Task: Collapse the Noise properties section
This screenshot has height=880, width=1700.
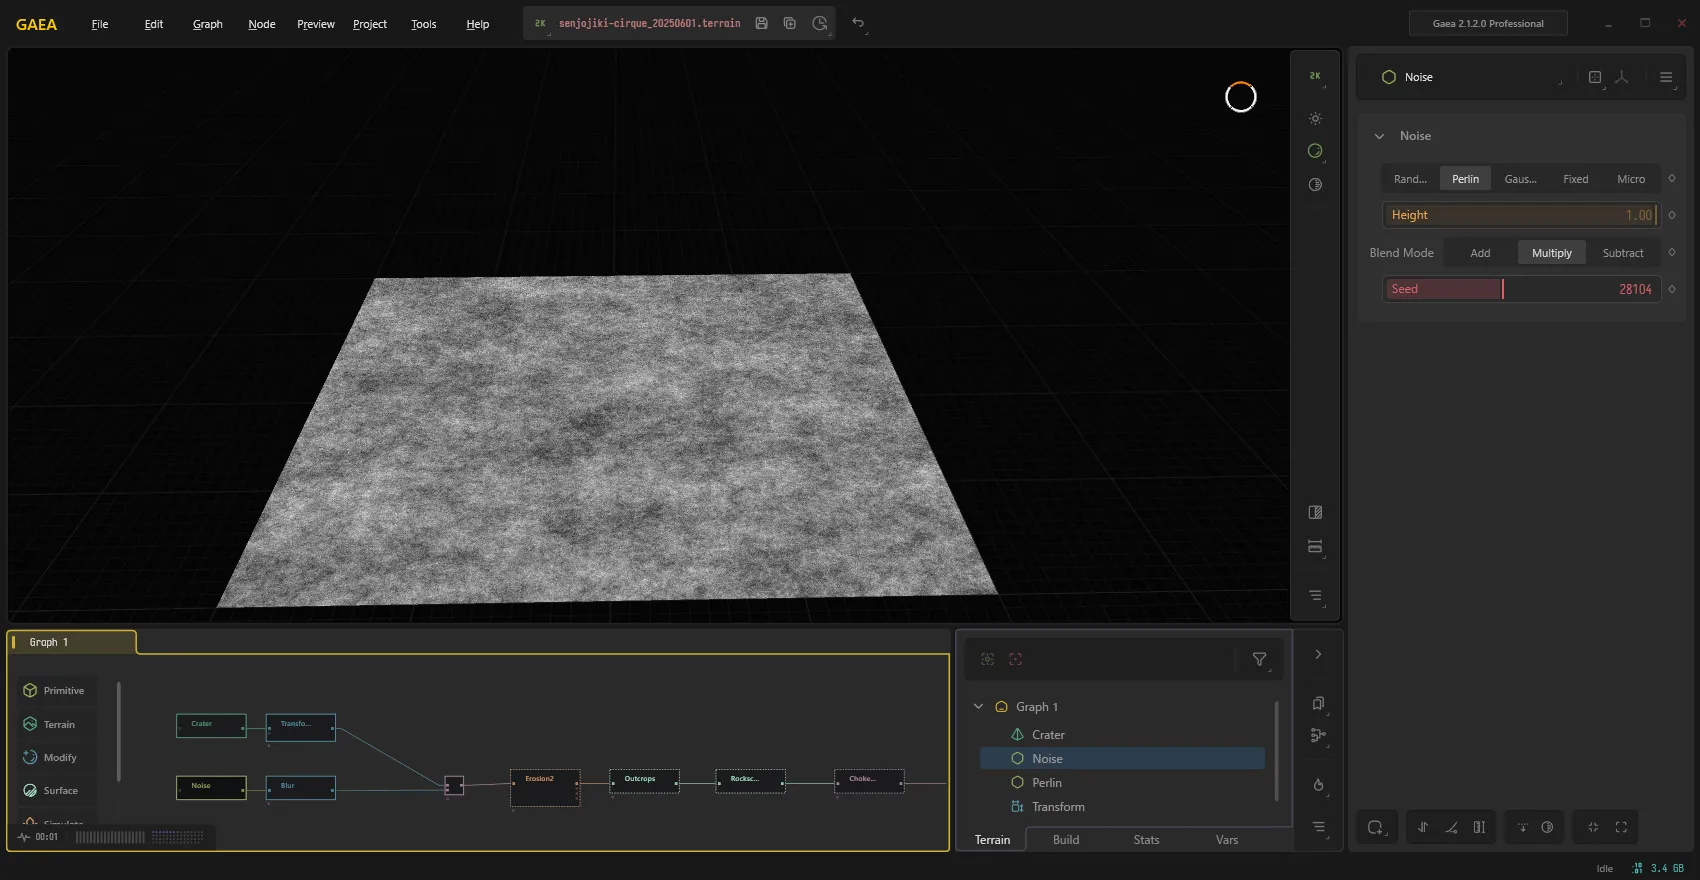Action: tap(1380, 136)
